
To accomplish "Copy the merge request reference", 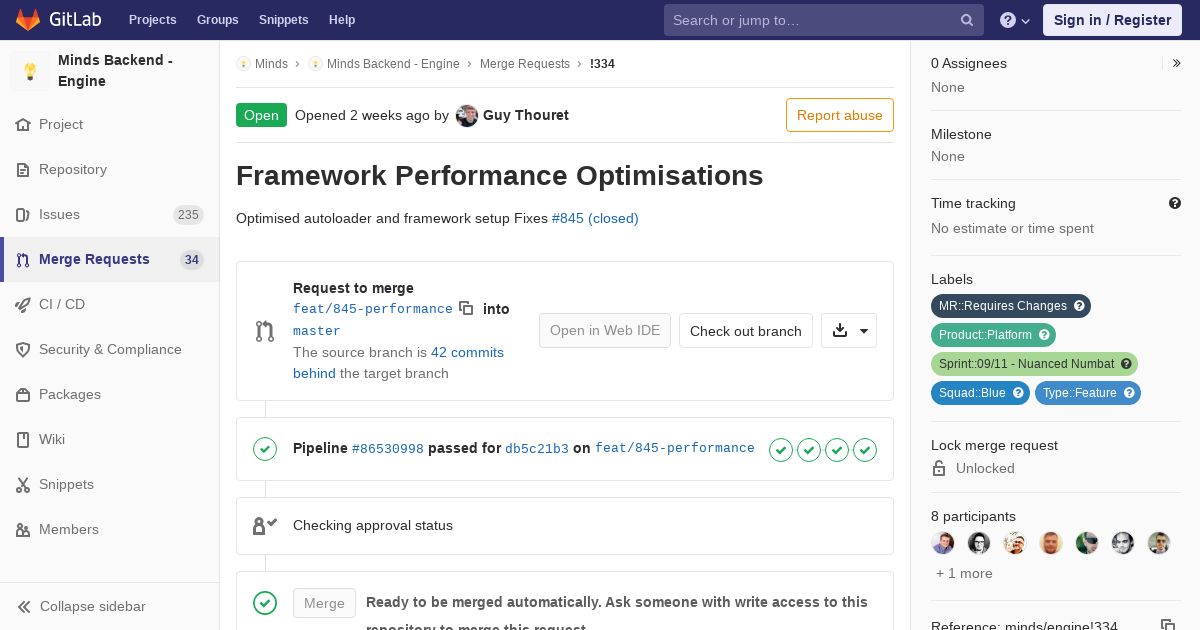I will point(1167,625).
